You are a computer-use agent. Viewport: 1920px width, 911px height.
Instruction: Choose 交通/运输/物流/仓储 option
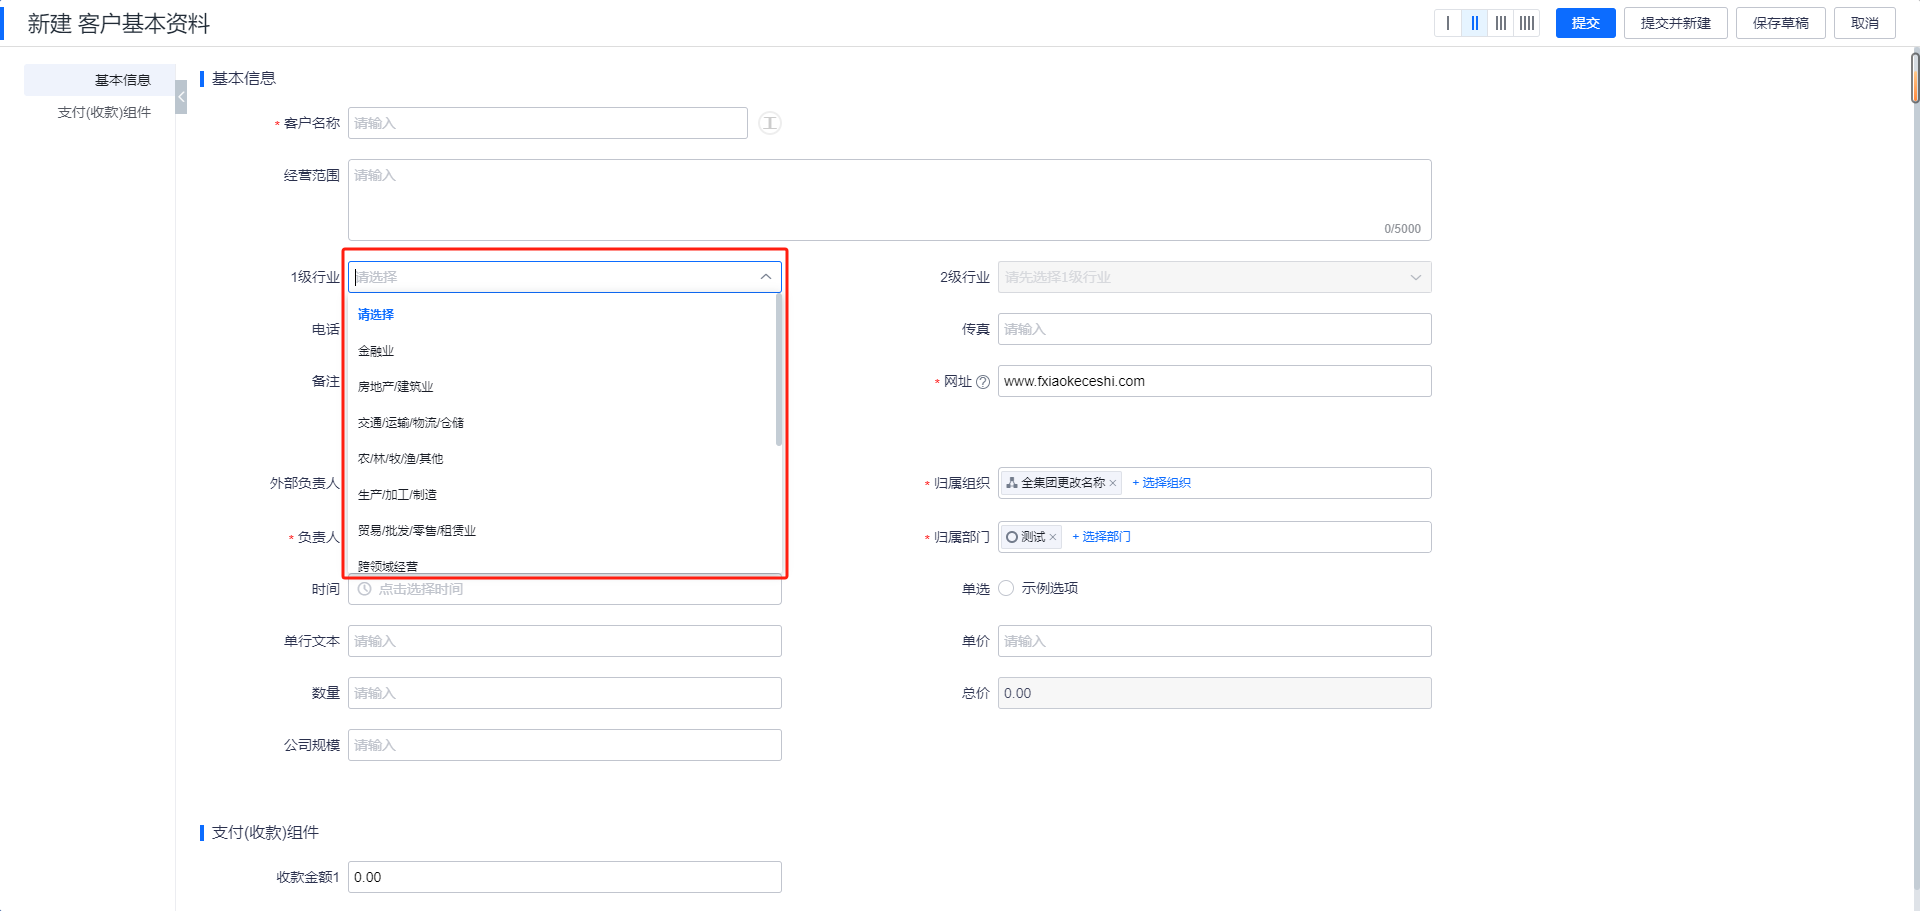coord(564,423)
